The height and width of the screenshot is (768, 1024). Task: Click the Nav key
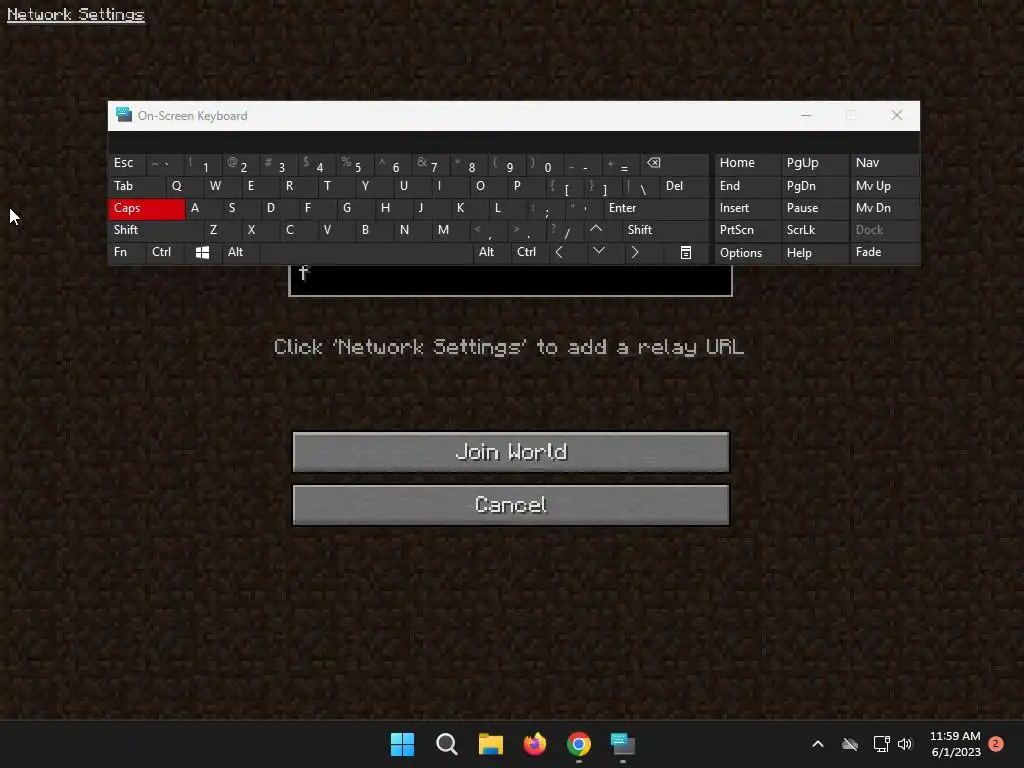click(884, 163)
